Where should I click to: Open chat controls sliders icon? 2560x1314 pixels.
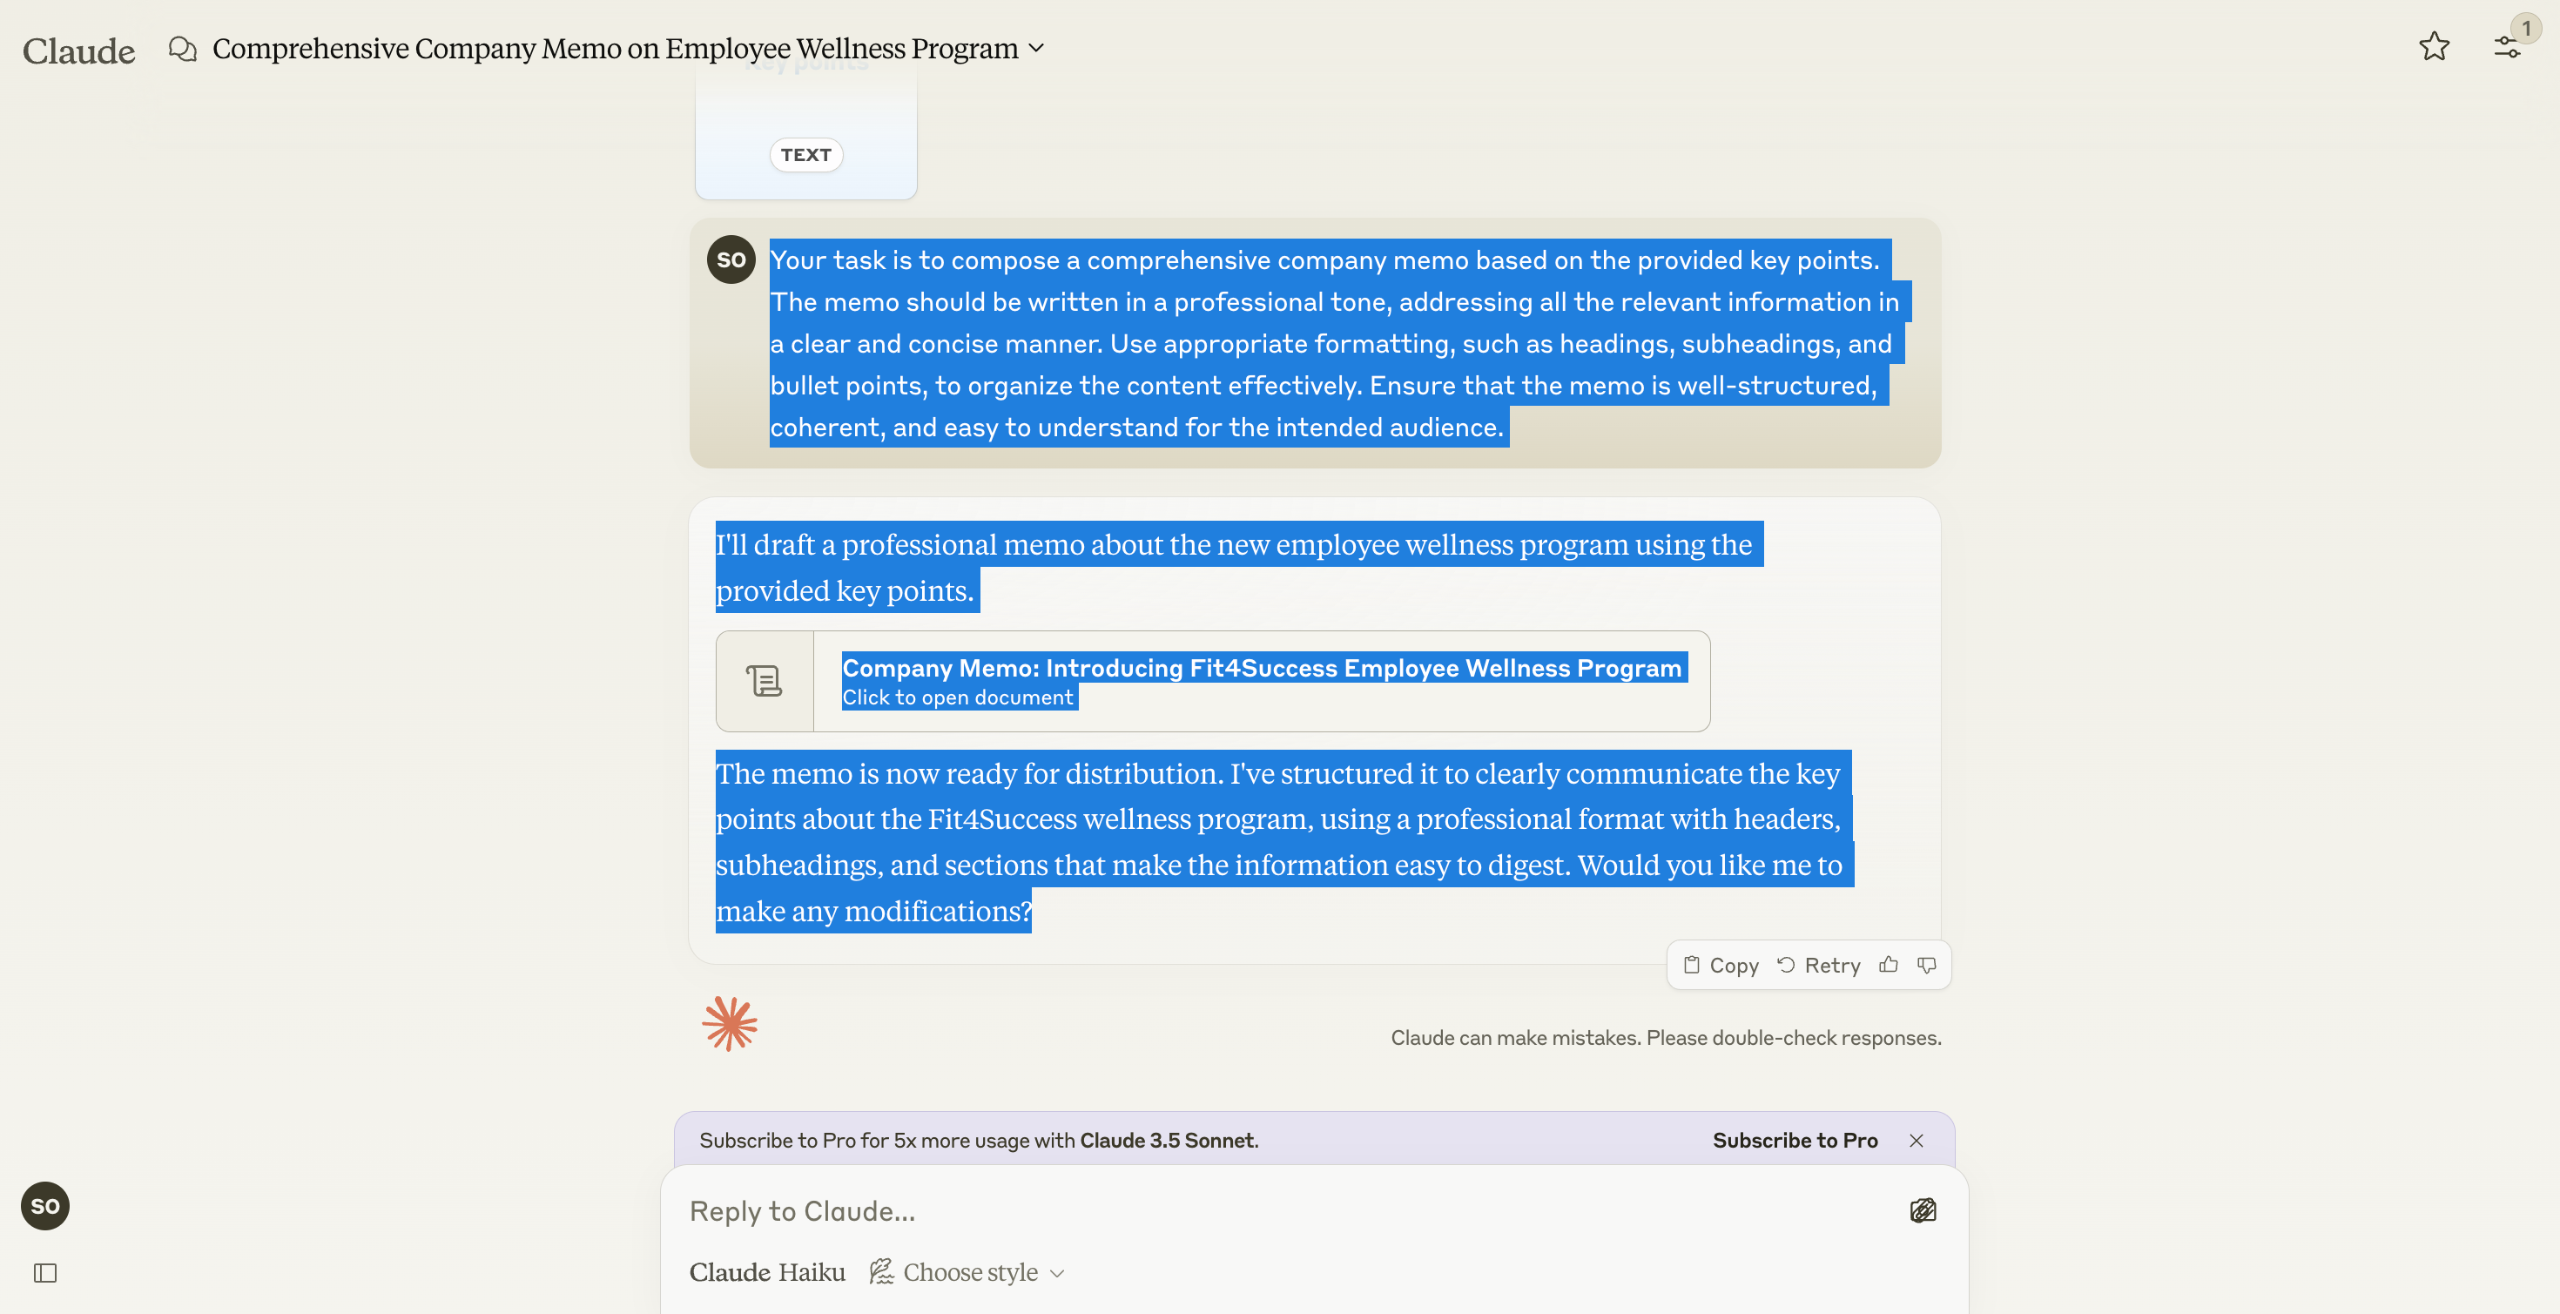[x=2507, y=46]
